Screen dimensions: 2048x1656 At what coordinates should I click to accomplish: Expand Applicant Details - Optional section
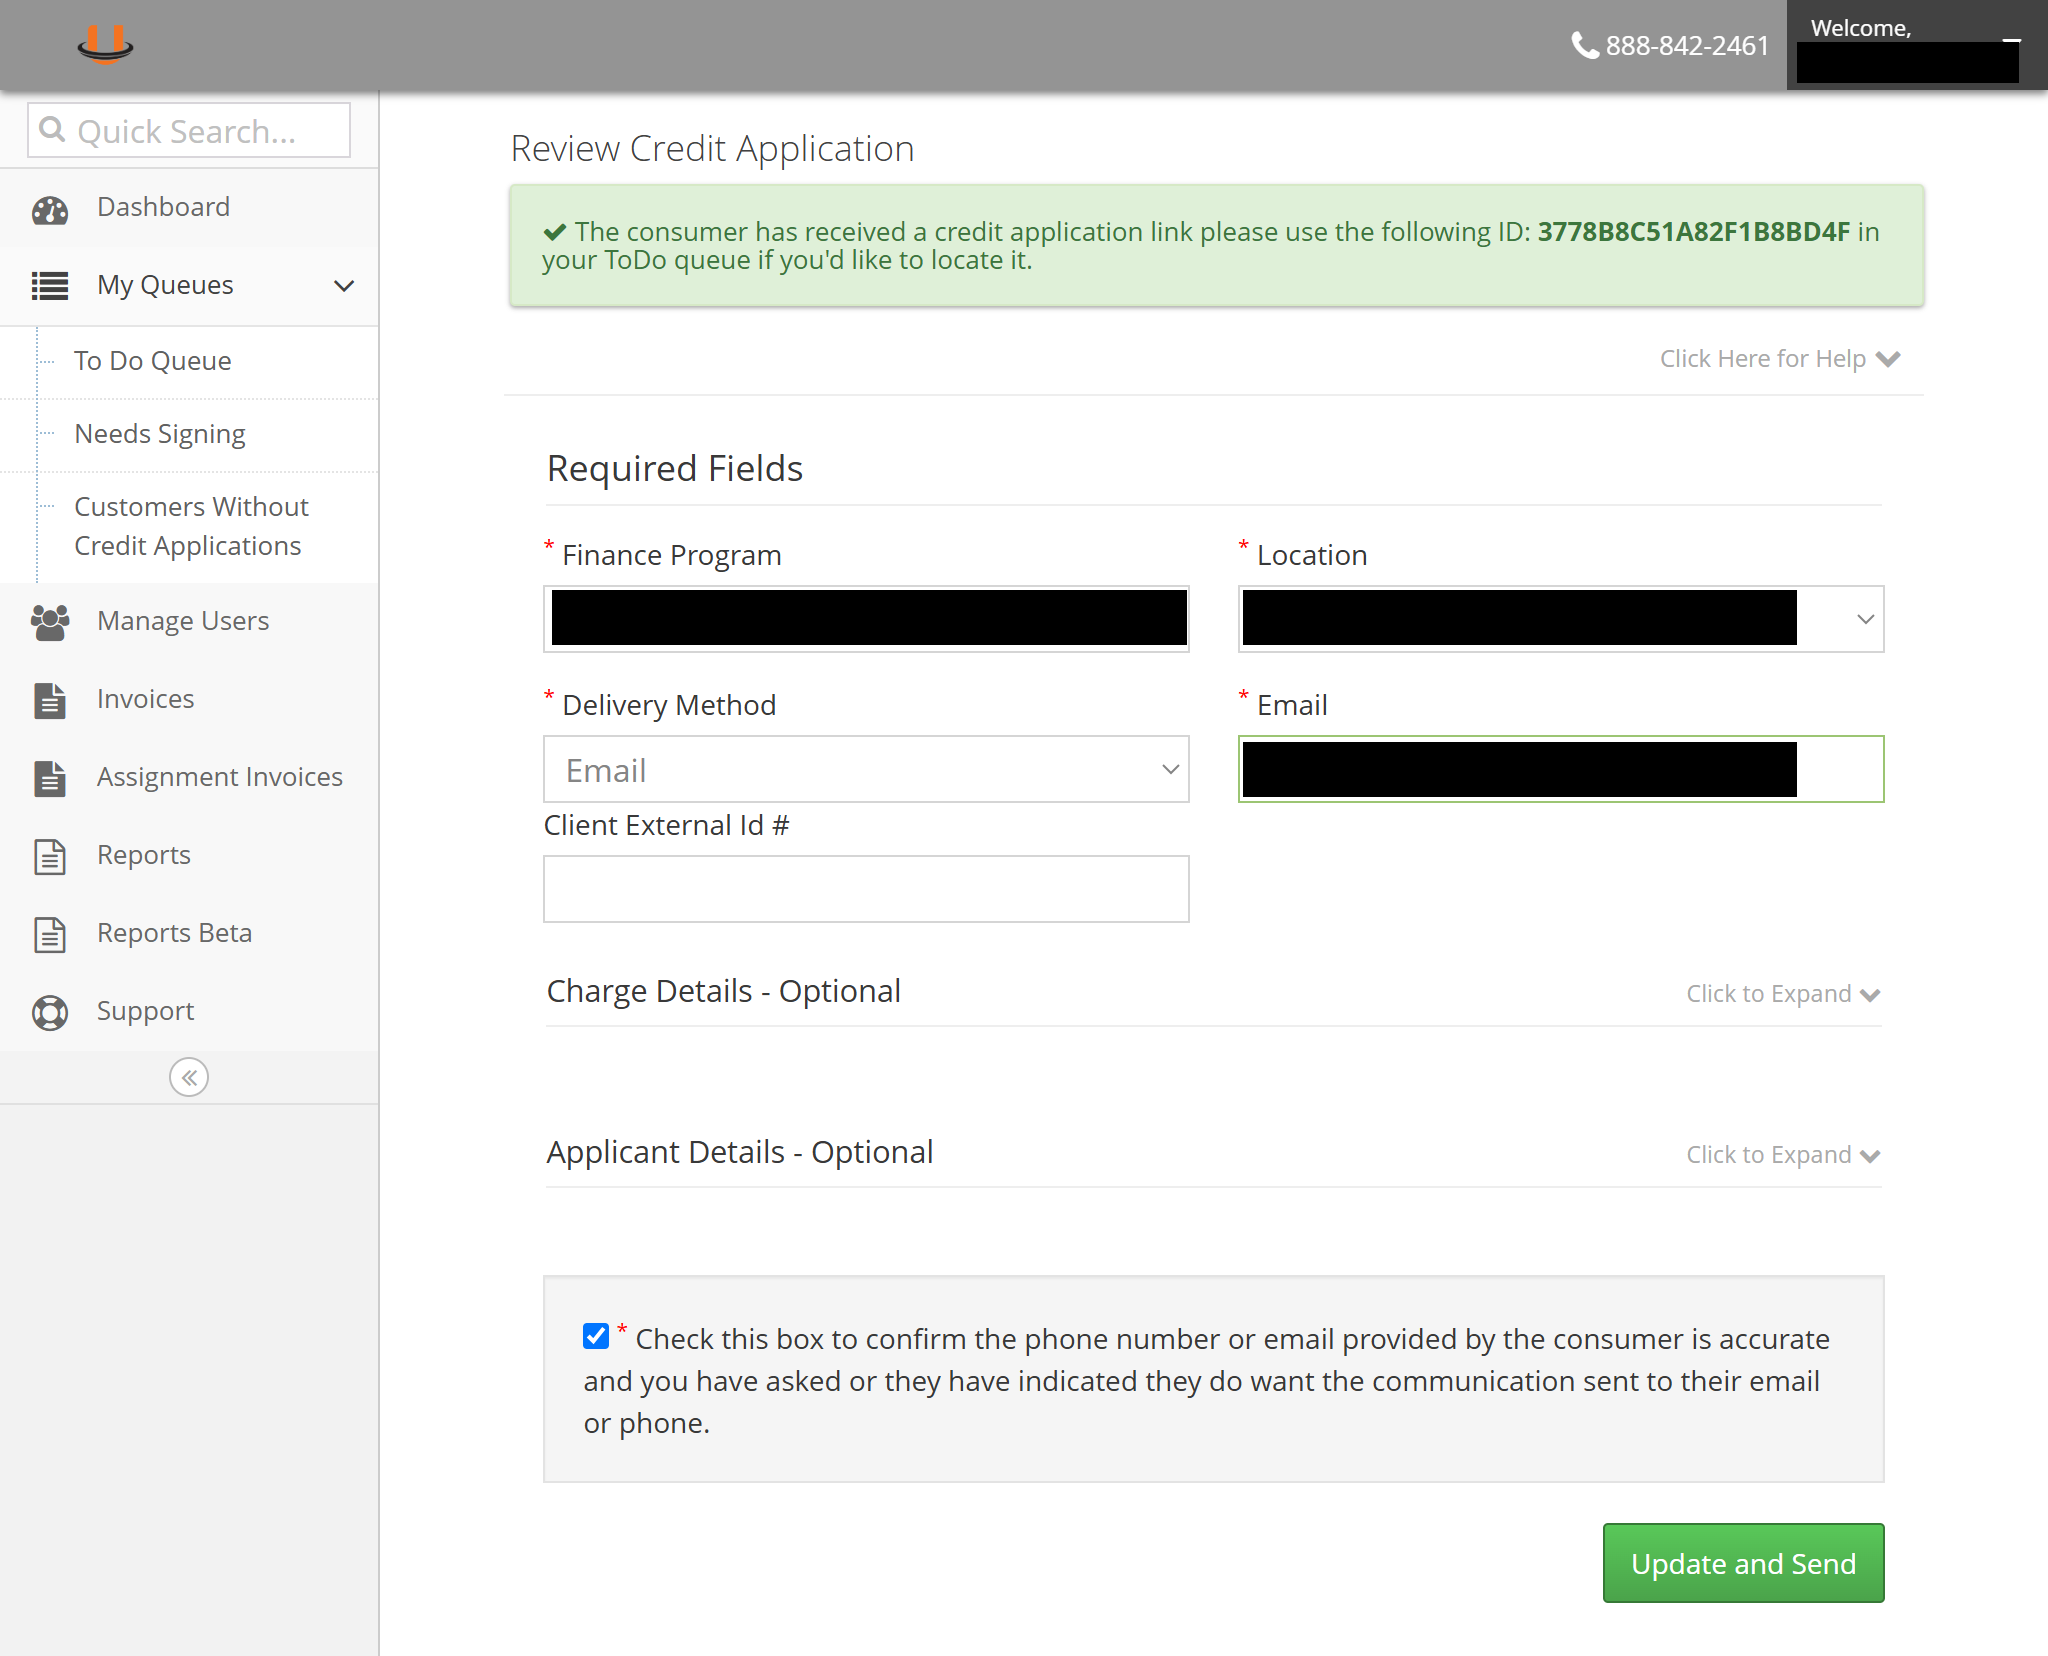tap(1783, 1154)
